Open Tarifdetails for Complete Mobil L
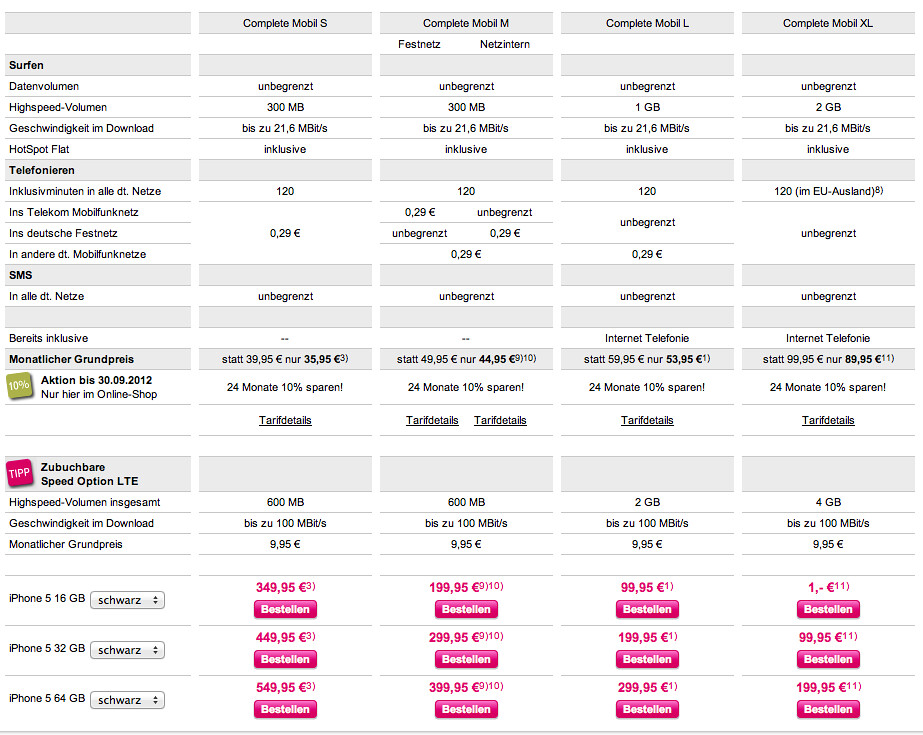 click(647, 420)
